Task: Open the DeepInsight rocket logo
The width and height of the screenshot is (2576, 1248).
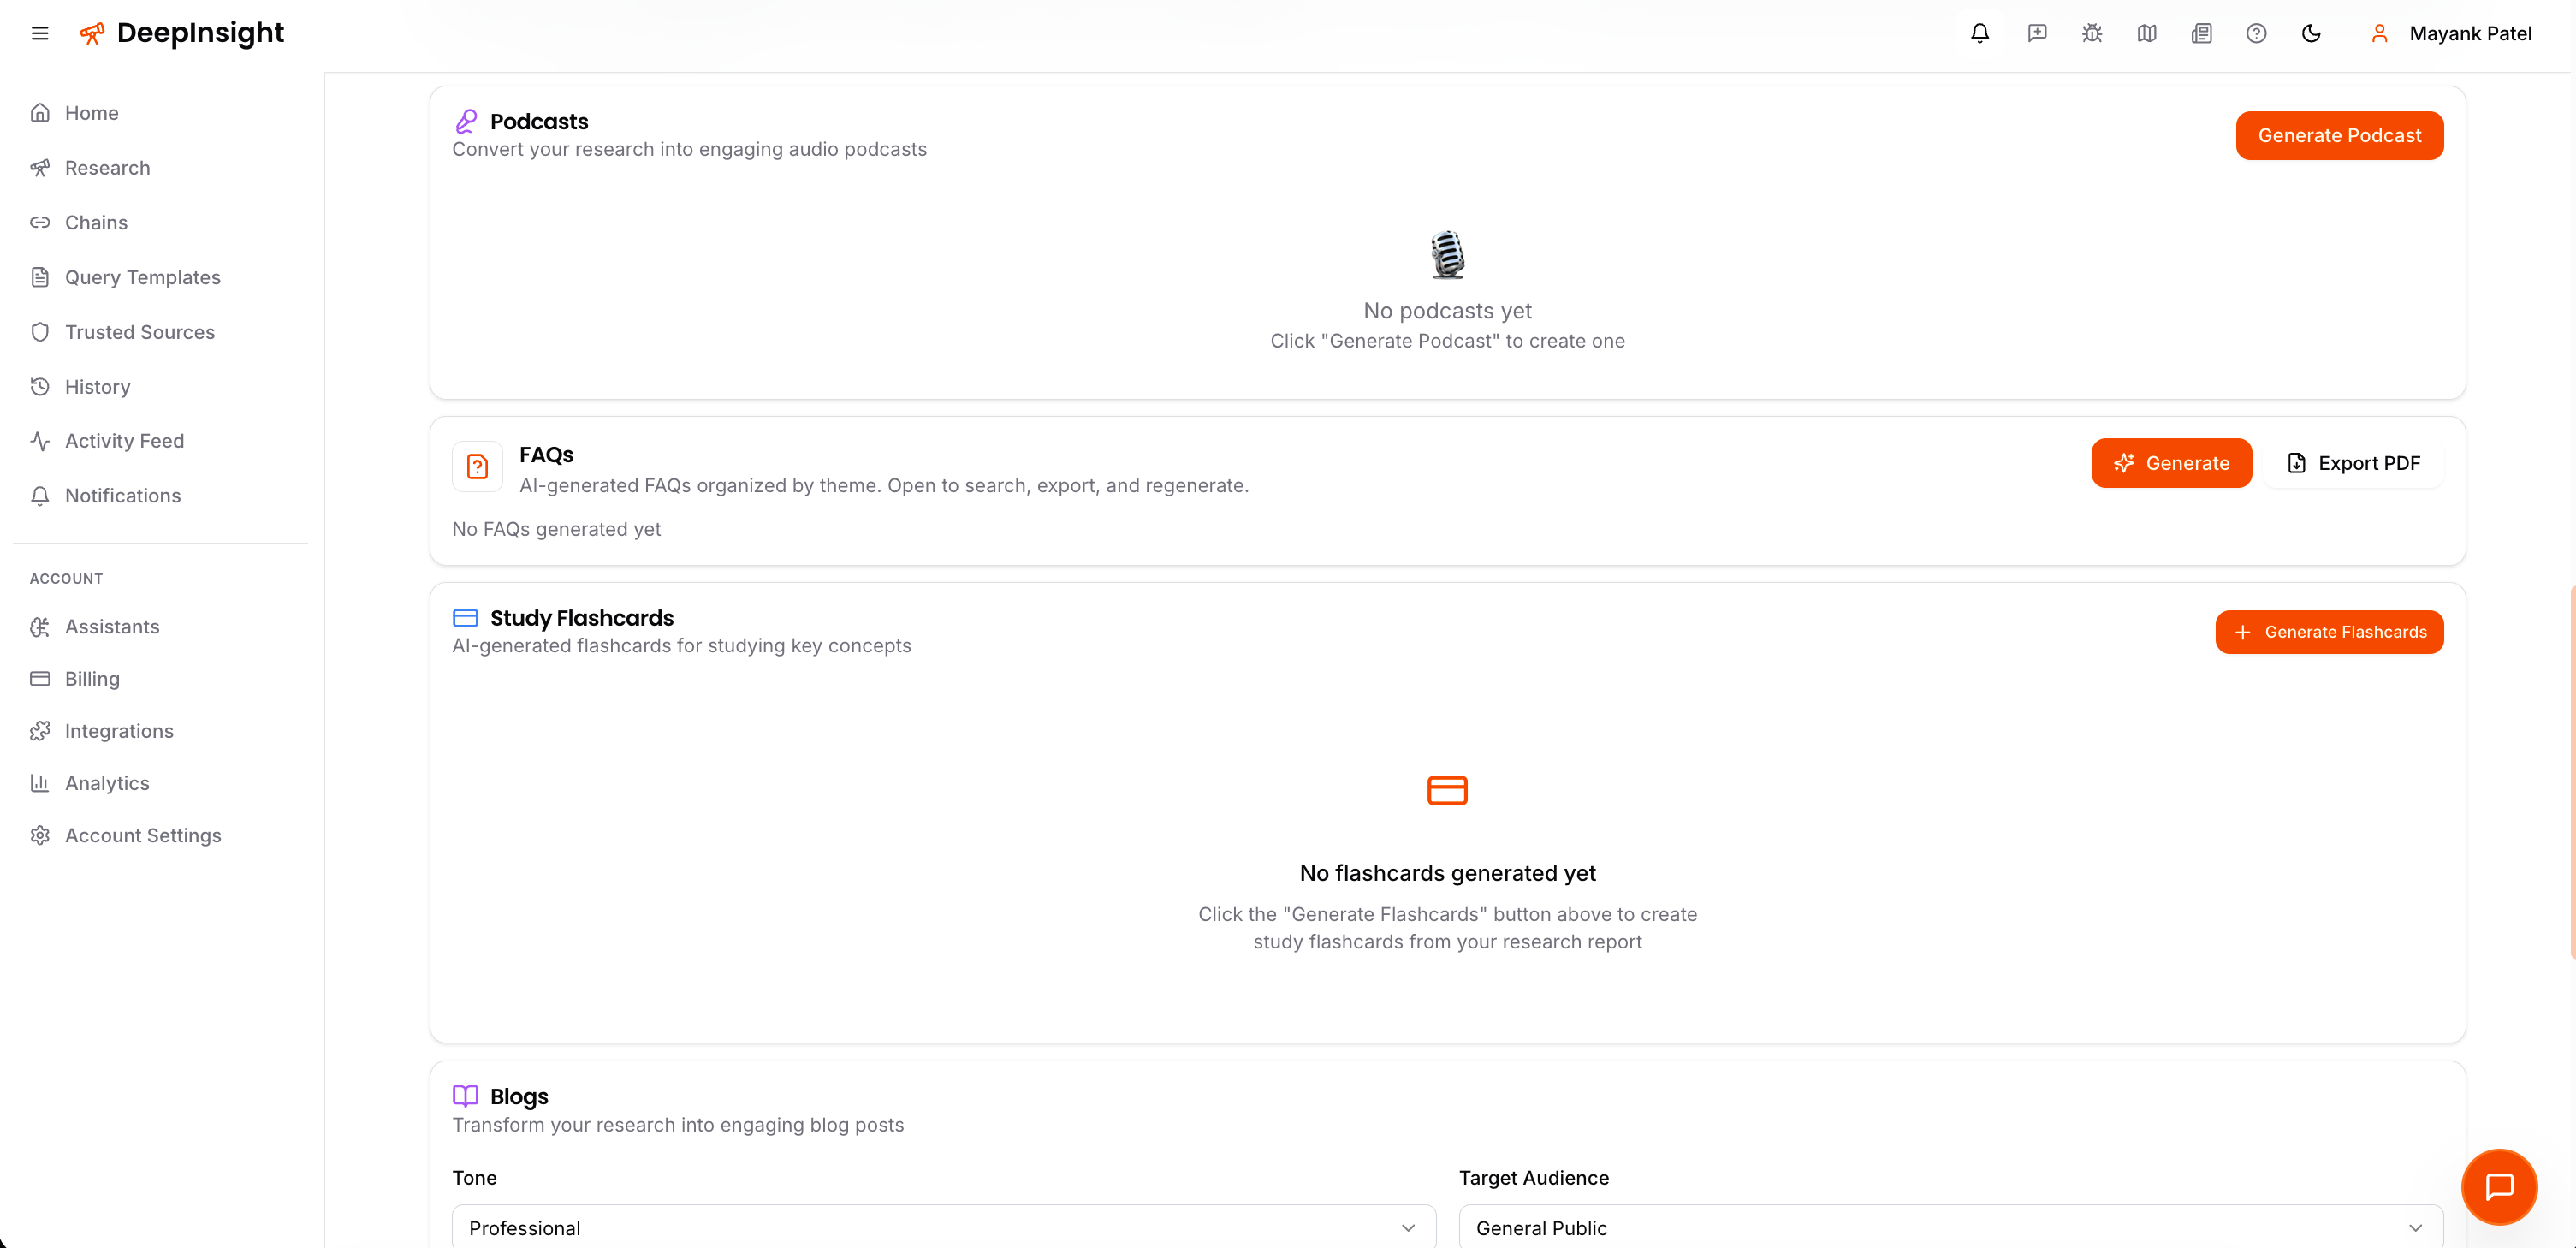Action: [91, 32]
